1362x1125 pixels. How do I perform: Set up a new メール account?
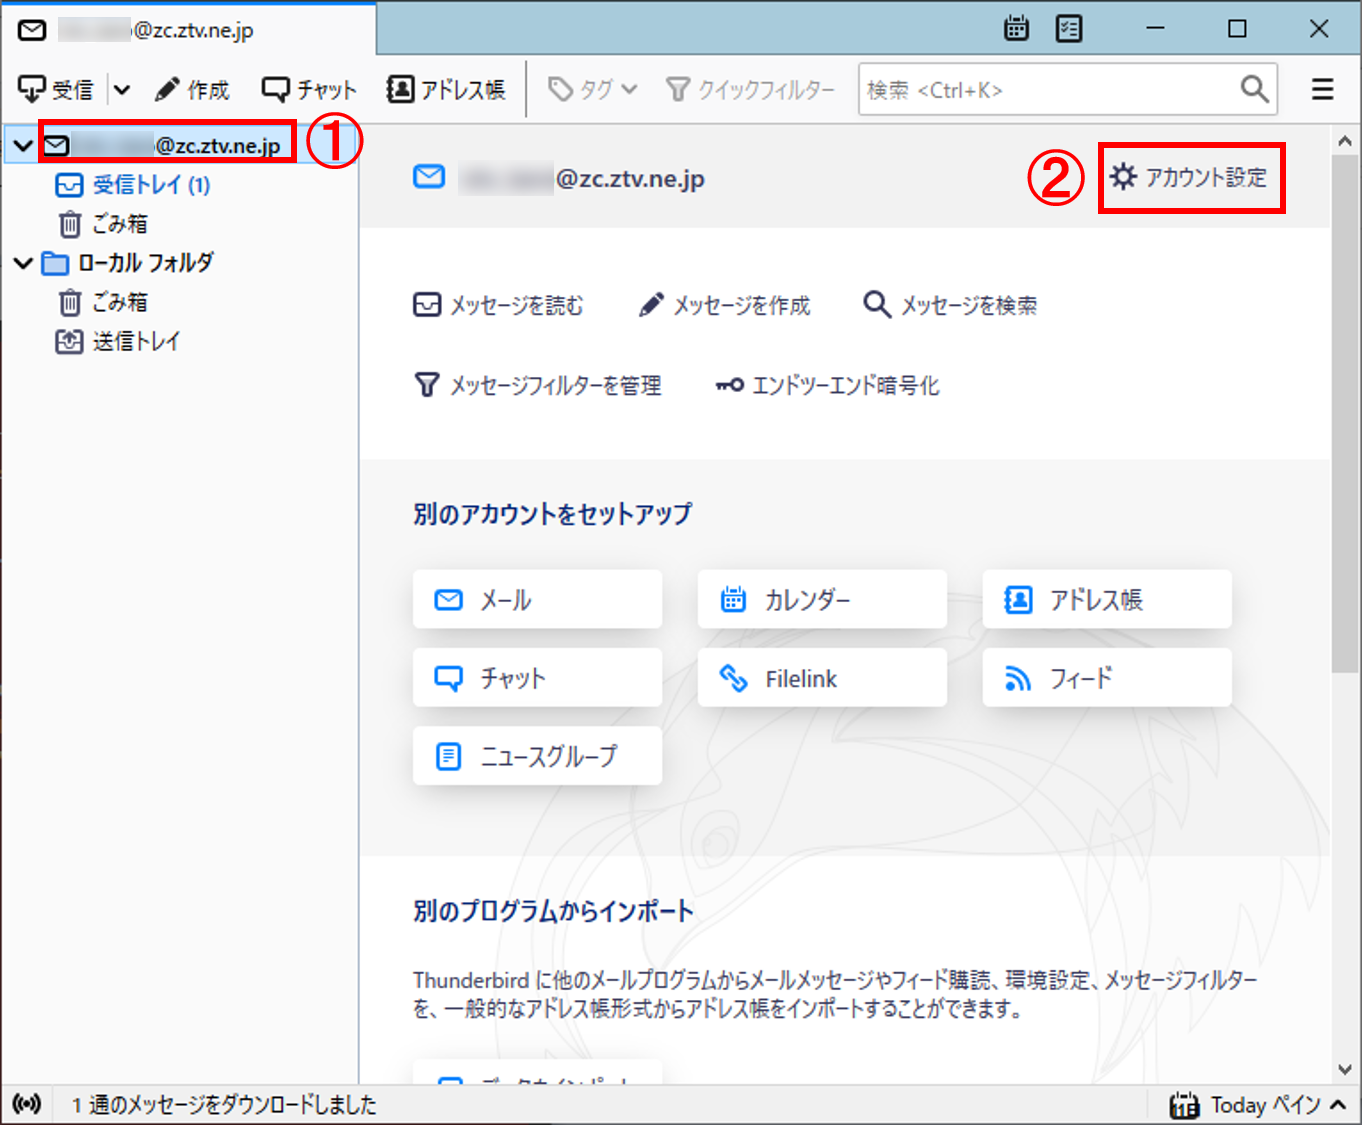(537, 600)
